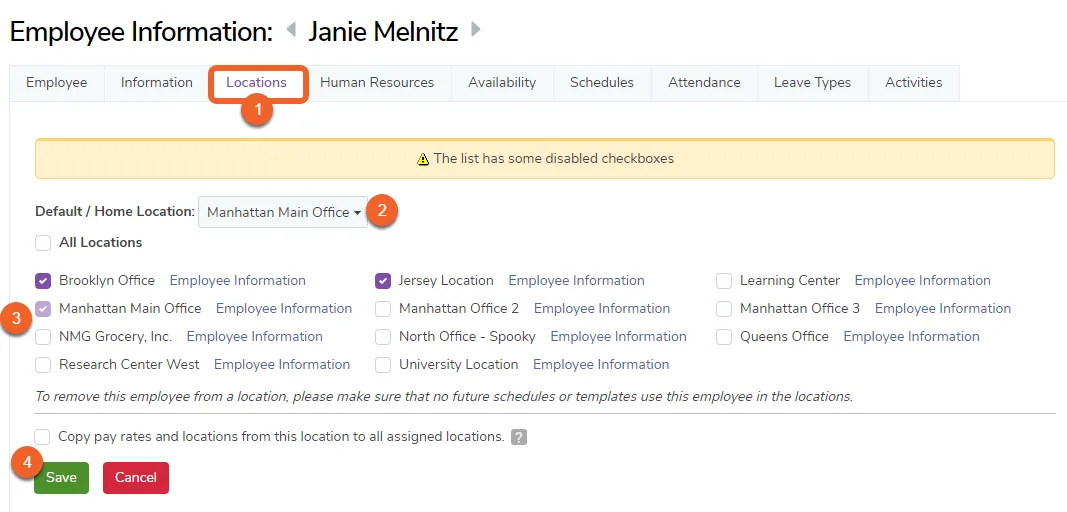Go to next employee arrow

(476, 30)
